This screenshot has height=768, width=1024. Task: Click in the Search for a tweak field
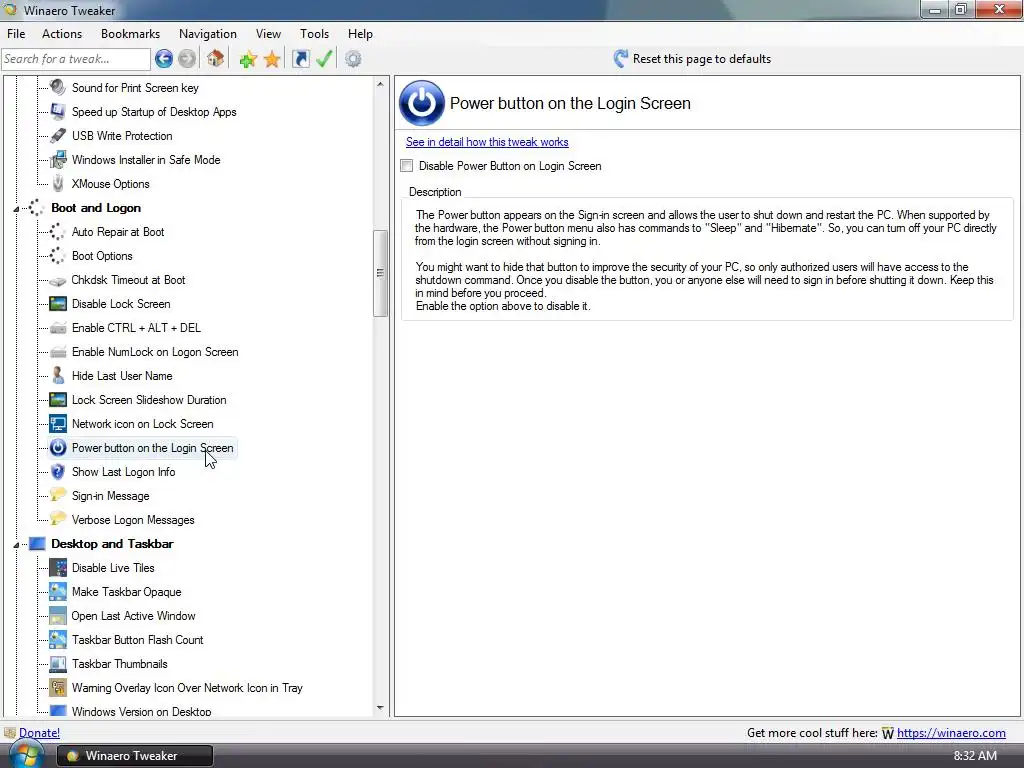76,59
